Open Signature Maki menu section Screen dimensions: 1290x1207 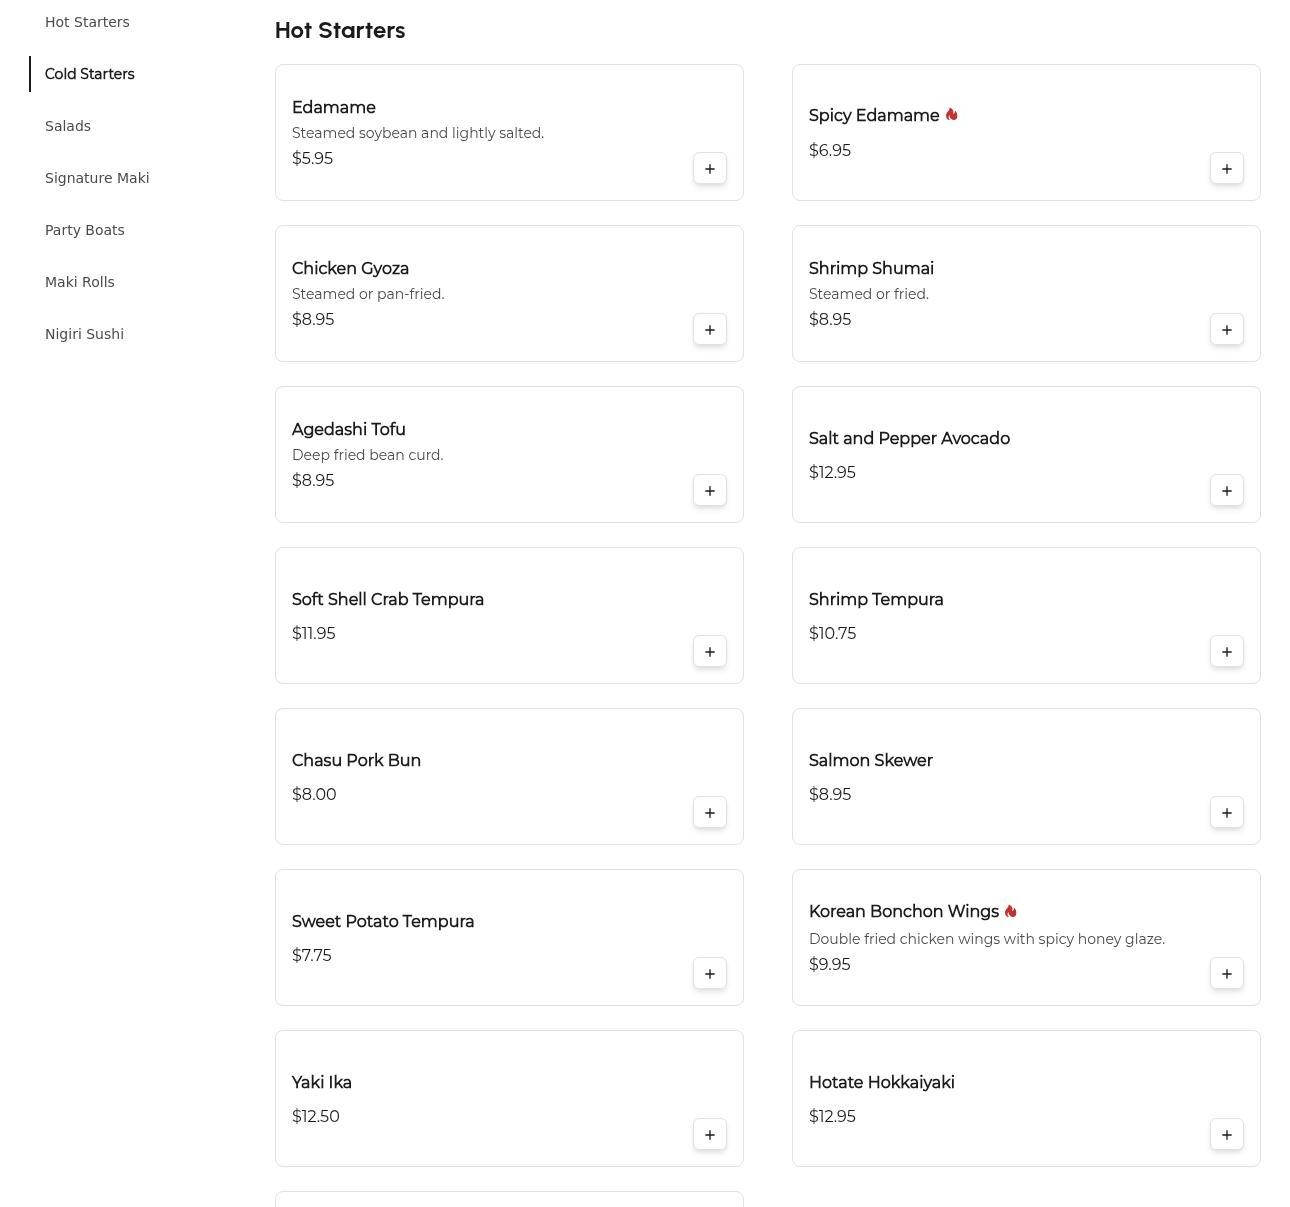97,178
